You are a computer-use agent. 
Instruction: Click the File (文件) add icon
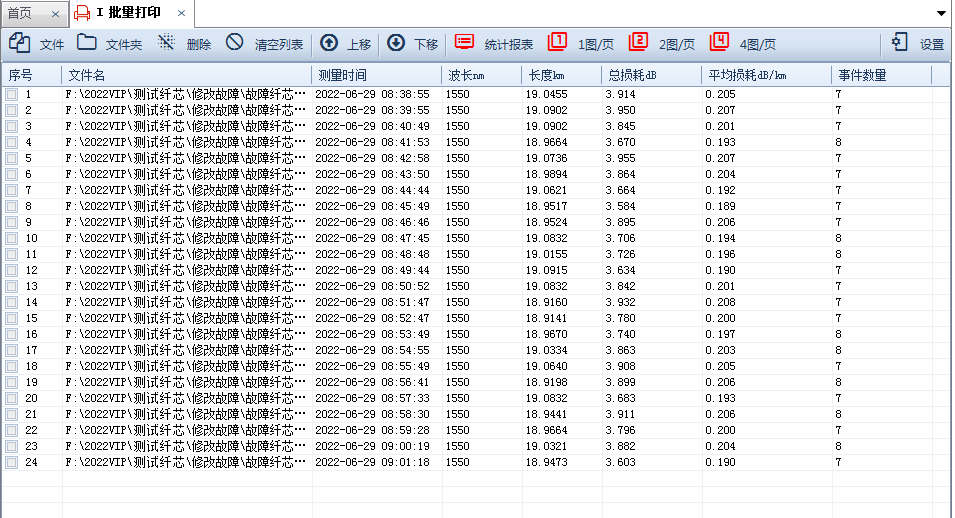coord(20,43)
